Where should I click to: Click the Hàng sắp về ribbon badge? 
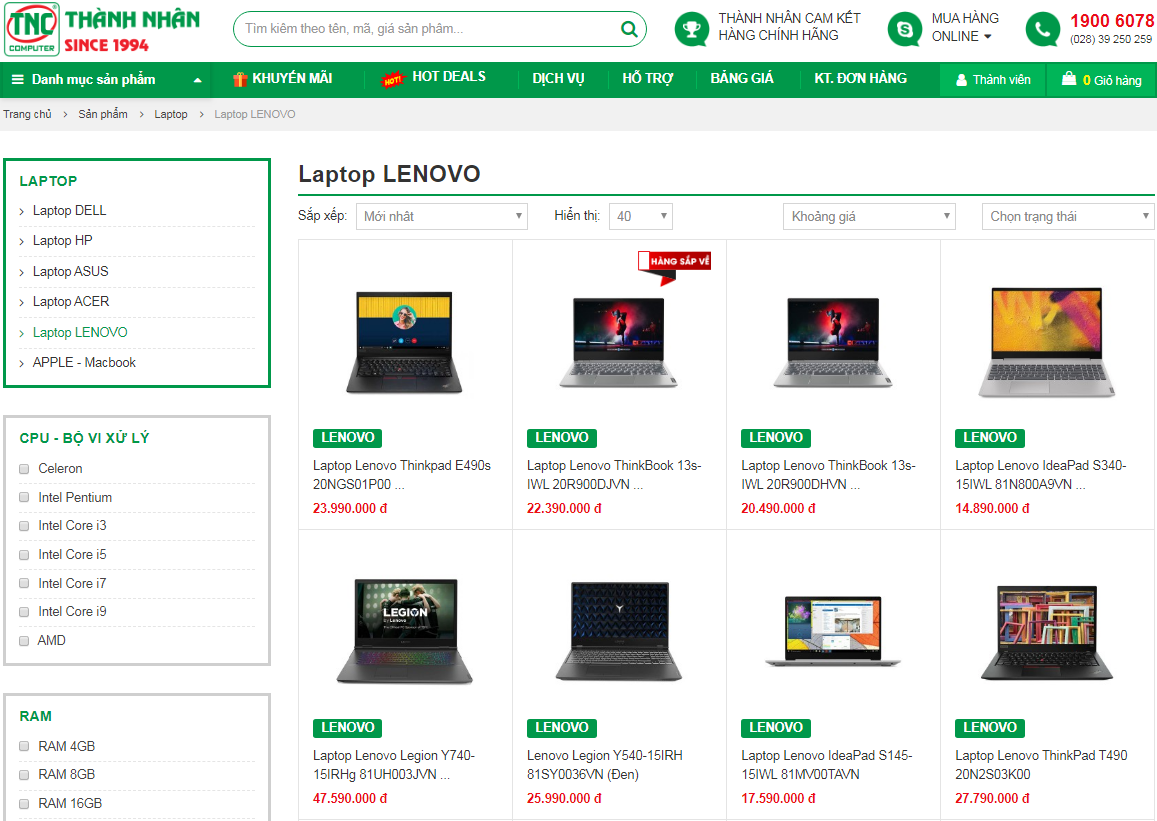674,267
